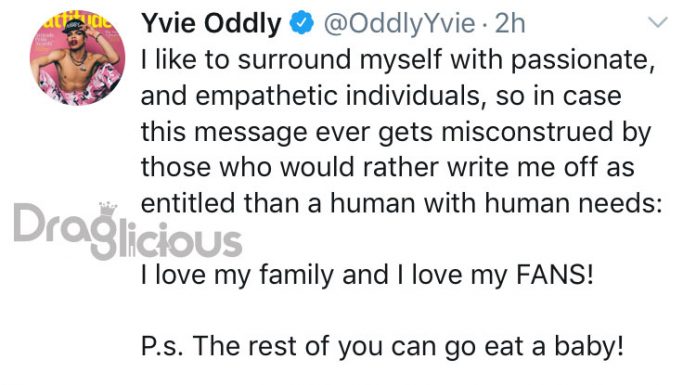Click the line 'this message ever gets misconstrued by'

coord(396,132)
